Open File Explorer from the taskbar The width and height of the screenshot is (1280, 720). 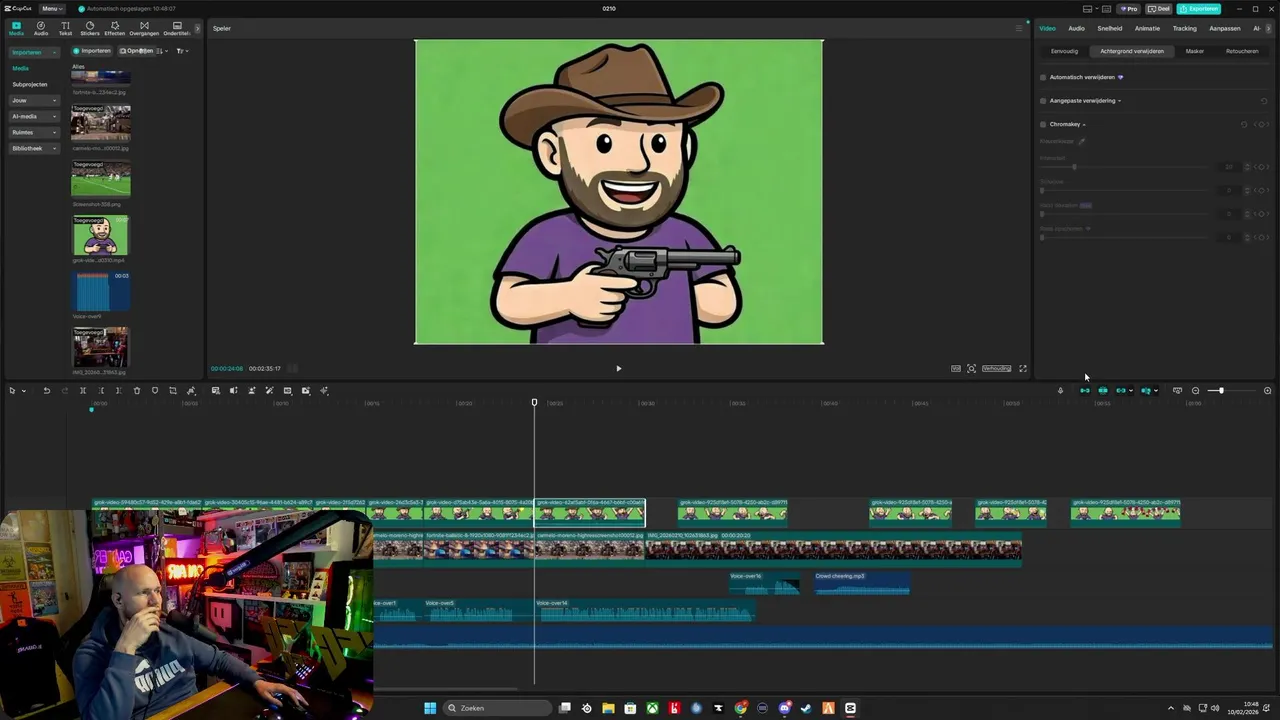tap(608, 708)
